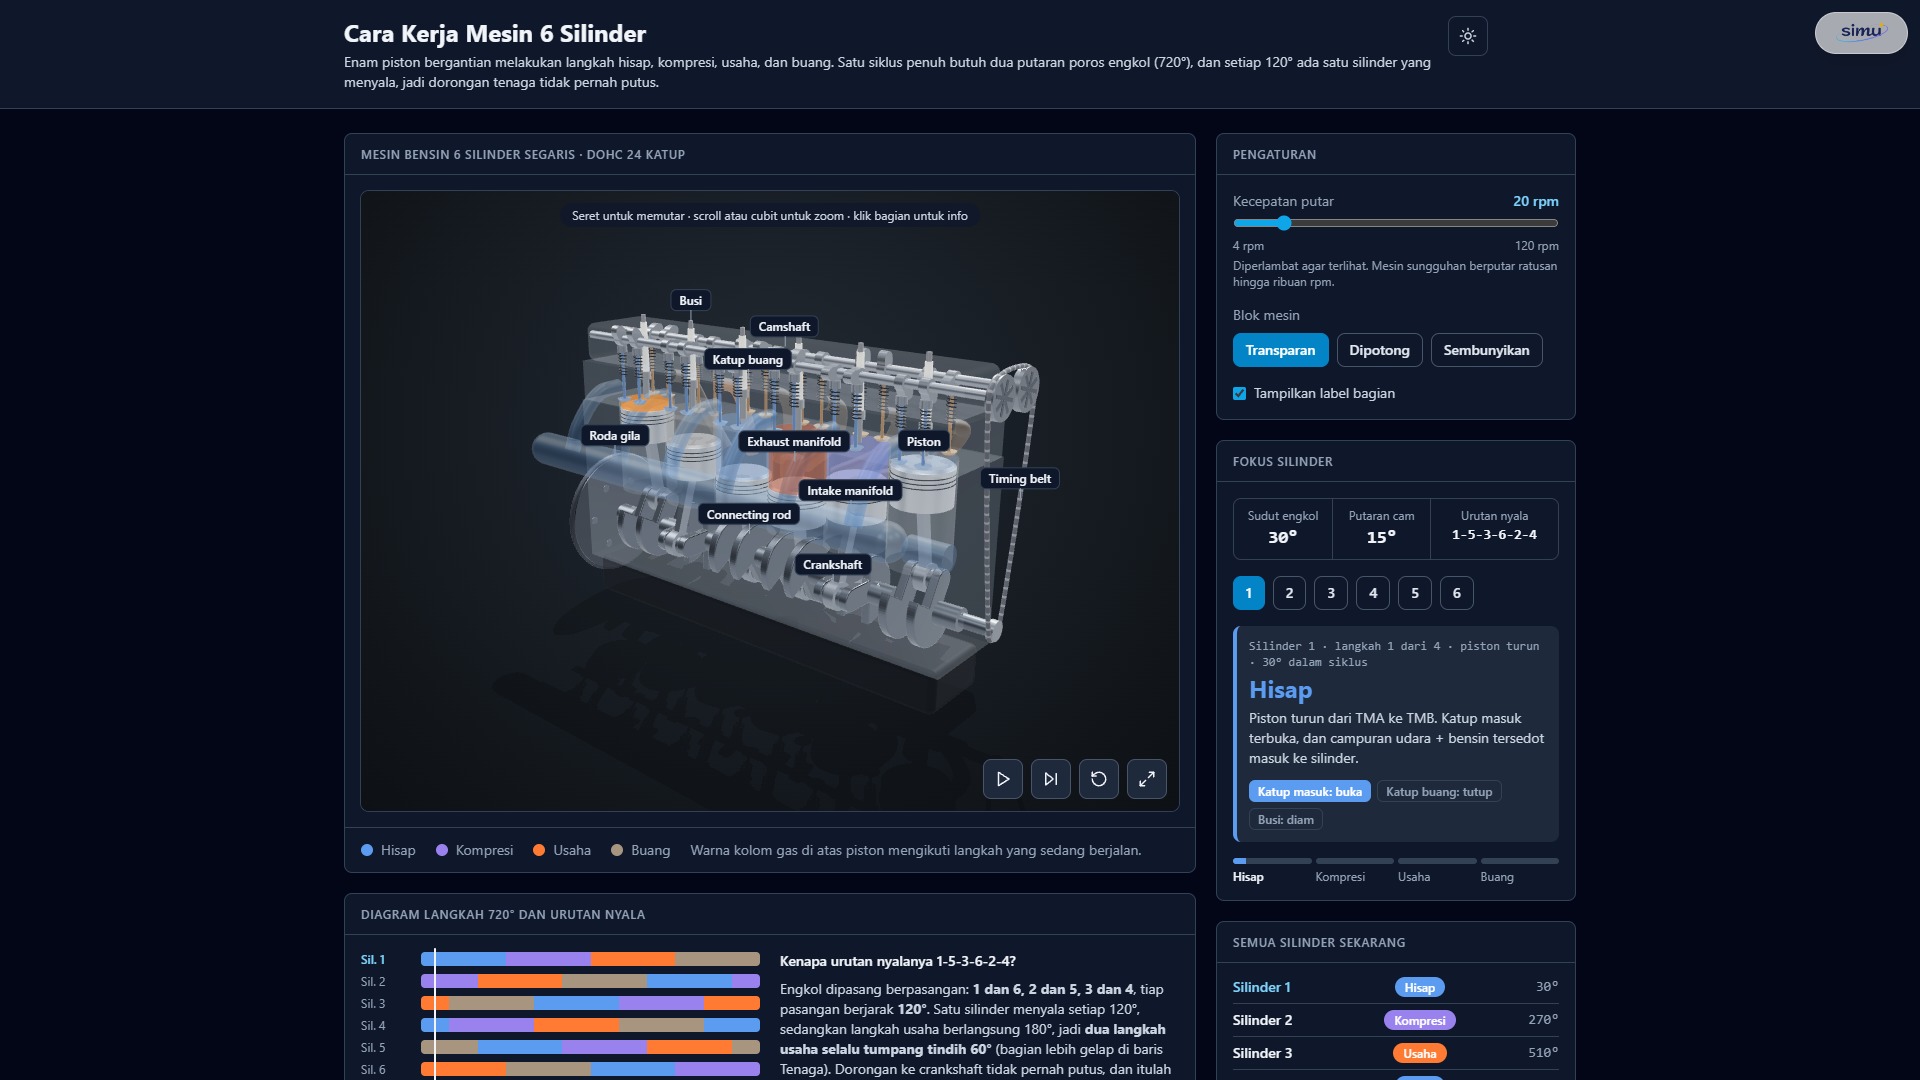
Task: Click the Hisap stroke progress segment
Action: [x=1272, y=861]
